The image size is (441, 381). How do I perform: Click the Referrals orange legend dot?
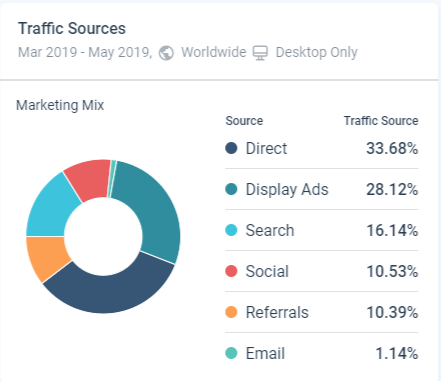click(x=231, y=312)
